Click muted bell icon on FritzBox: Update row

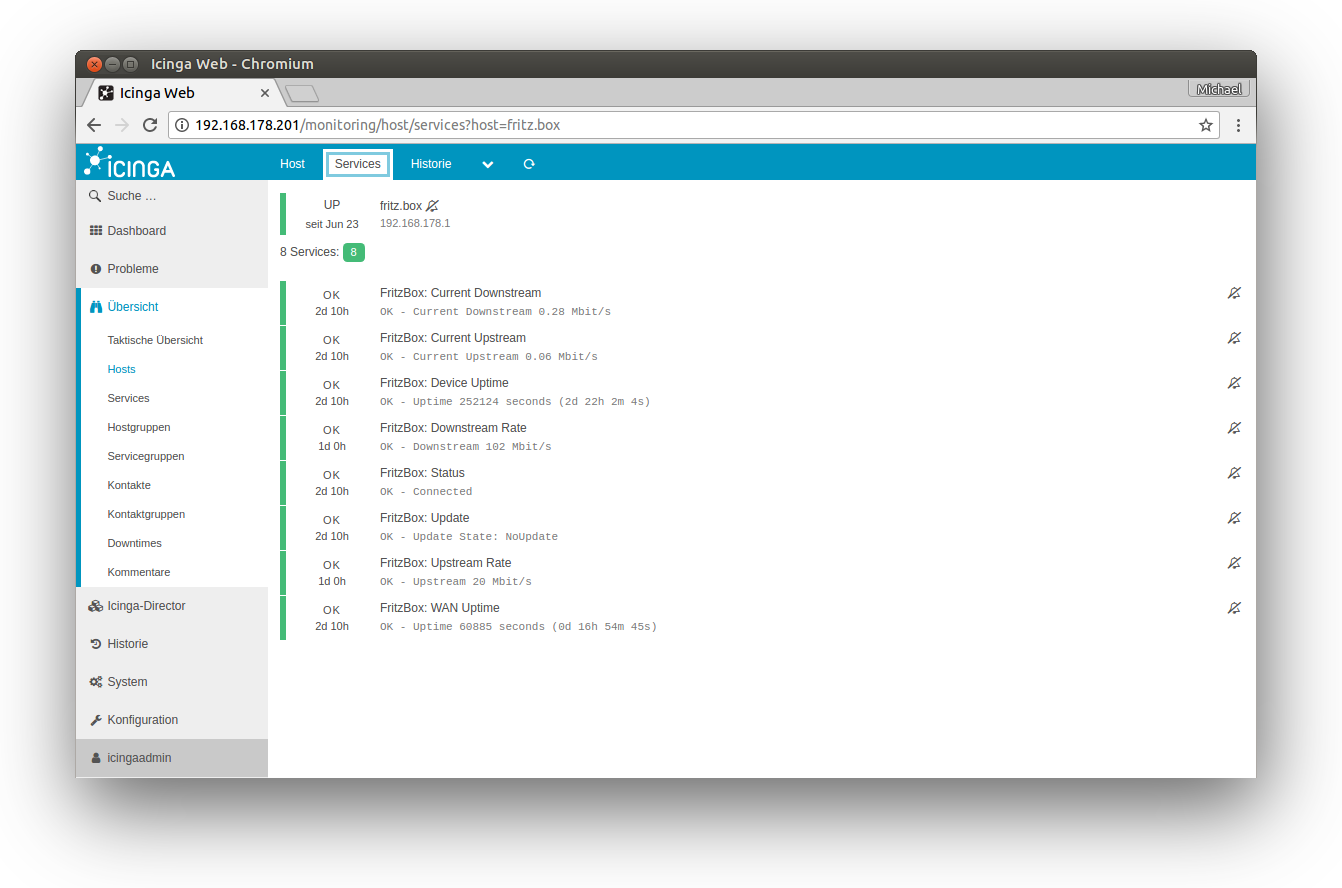tap(1234, 518)
